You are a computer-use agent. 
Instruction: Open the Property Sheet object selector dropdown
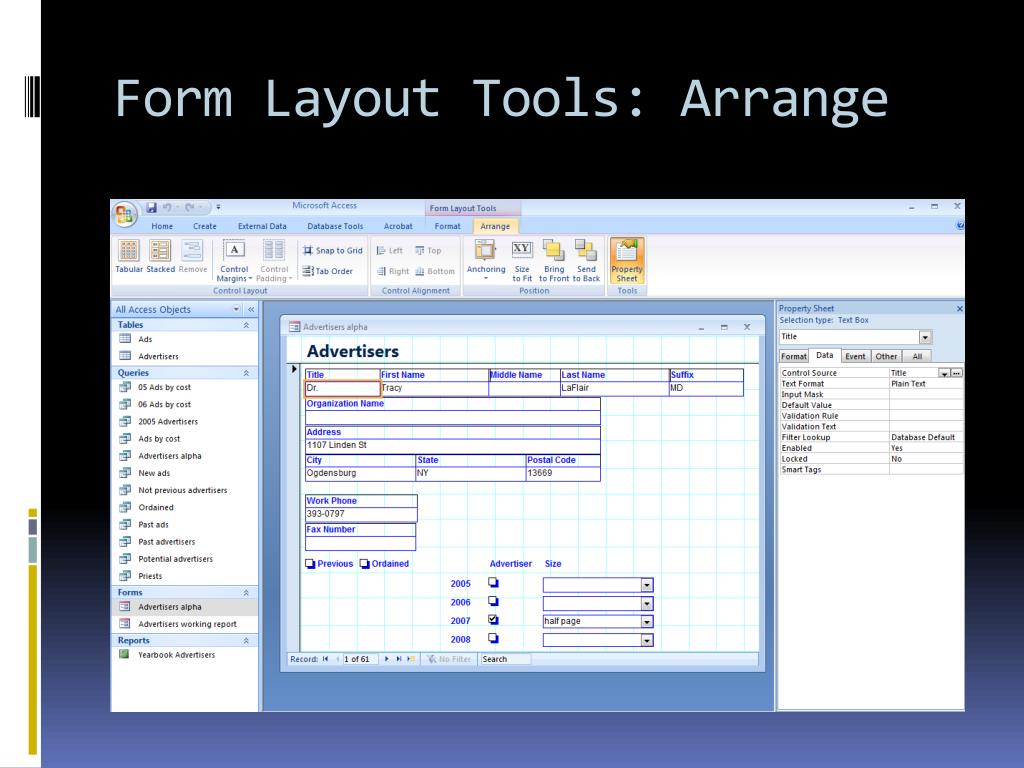[925, 337]
